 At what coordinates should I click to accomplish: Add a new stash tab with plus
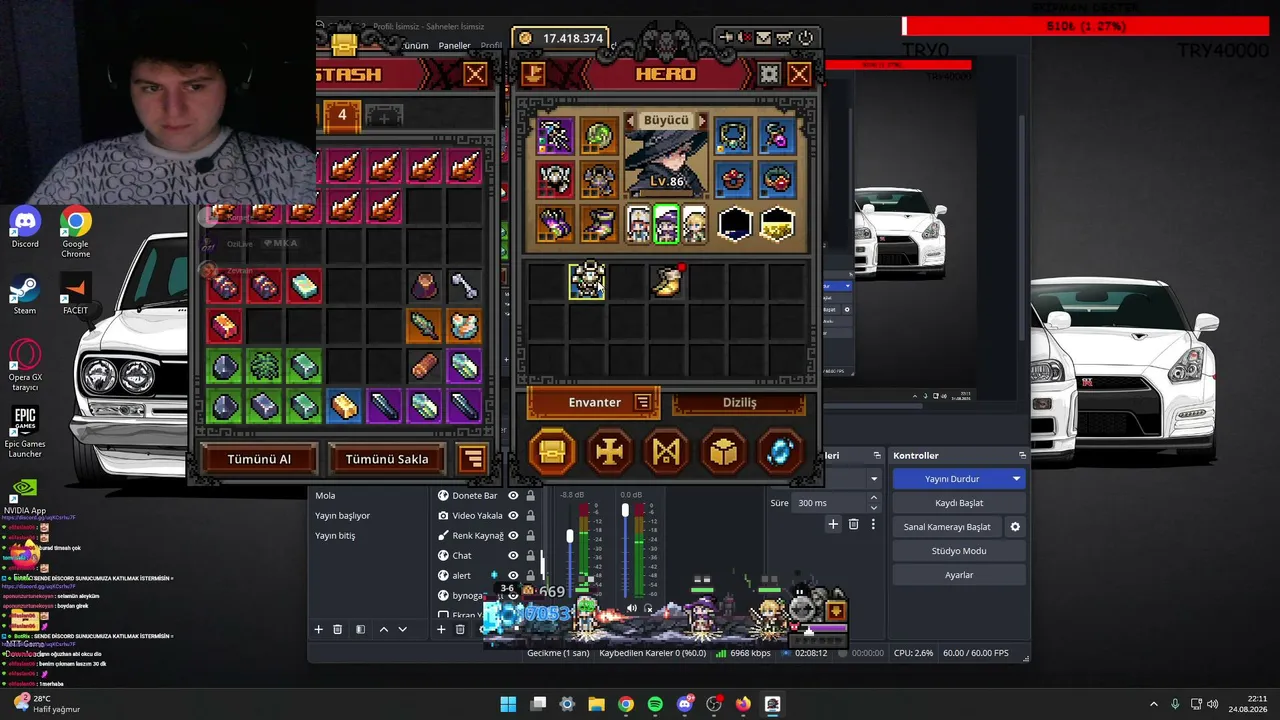coord(384,116)
